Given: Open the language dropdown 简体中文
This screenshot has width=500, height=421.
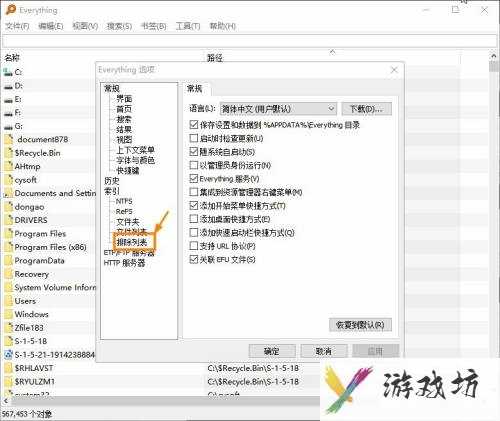Looking at the screenshot, I should point(278,109).
